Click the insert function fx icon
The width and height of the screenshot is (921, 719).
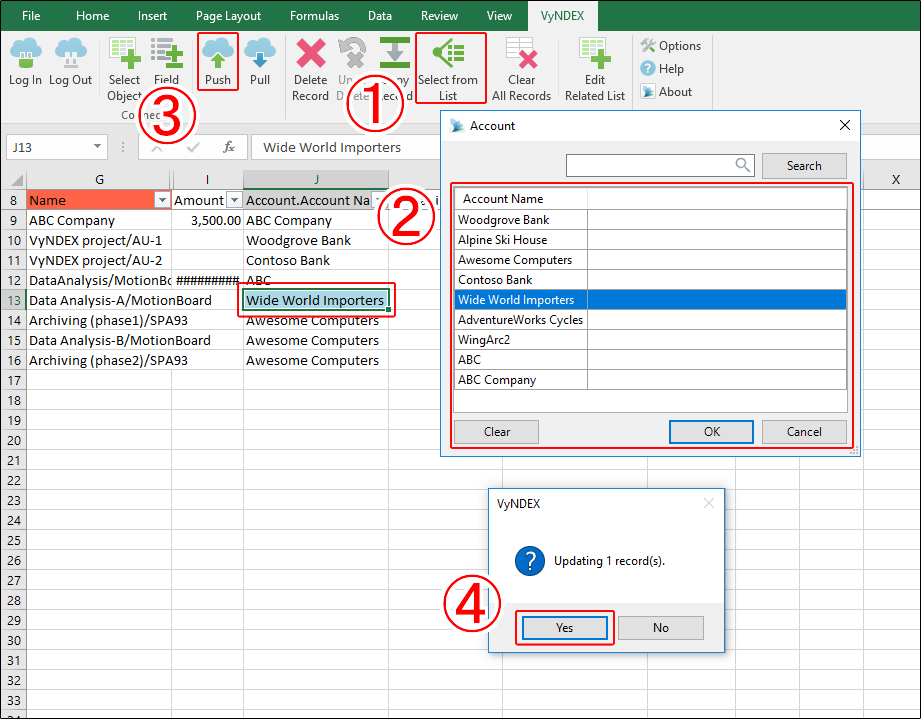(x=229, y=147)
